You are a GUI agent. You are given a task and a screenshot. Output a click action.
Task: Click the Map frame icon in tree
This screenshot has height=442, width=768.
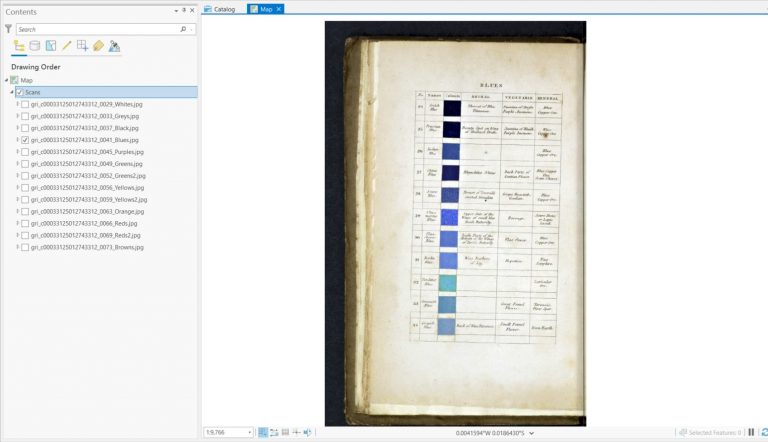tap(14, 80)
